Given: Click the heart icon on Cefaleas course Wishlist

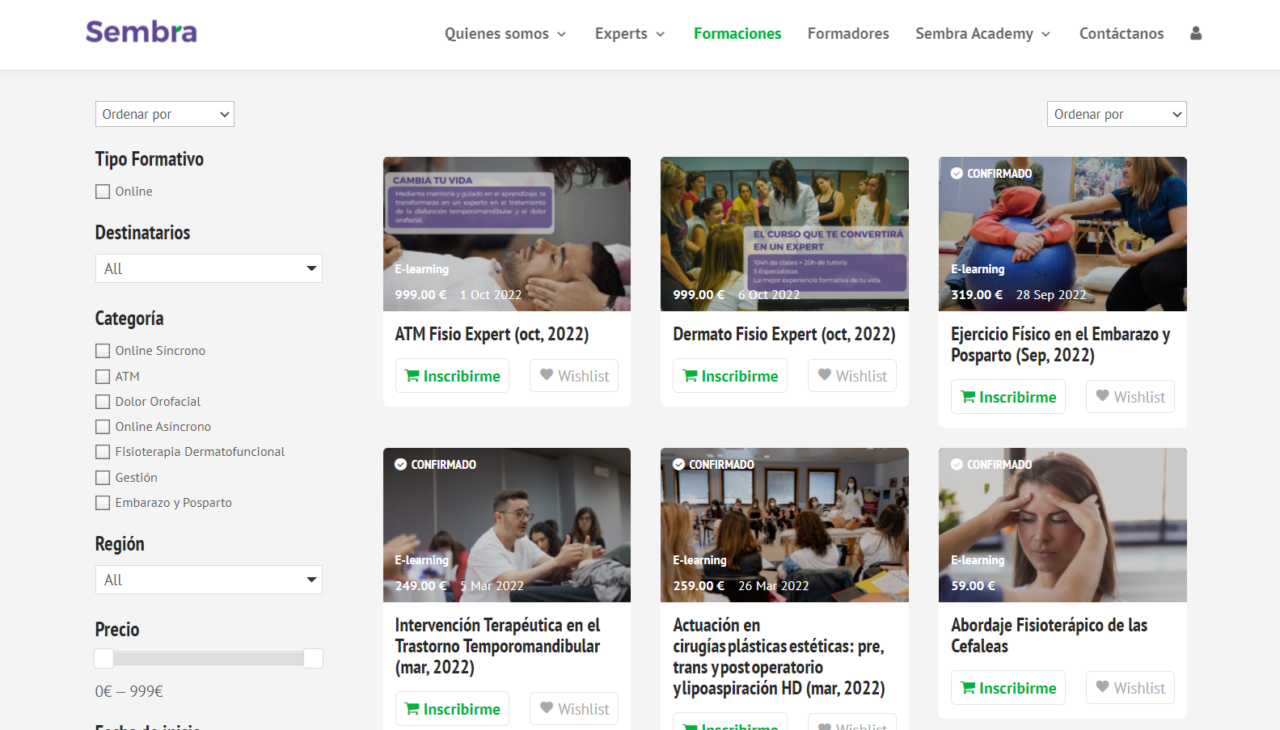Looking at the screenshot, I should (x=1103, y=687).
